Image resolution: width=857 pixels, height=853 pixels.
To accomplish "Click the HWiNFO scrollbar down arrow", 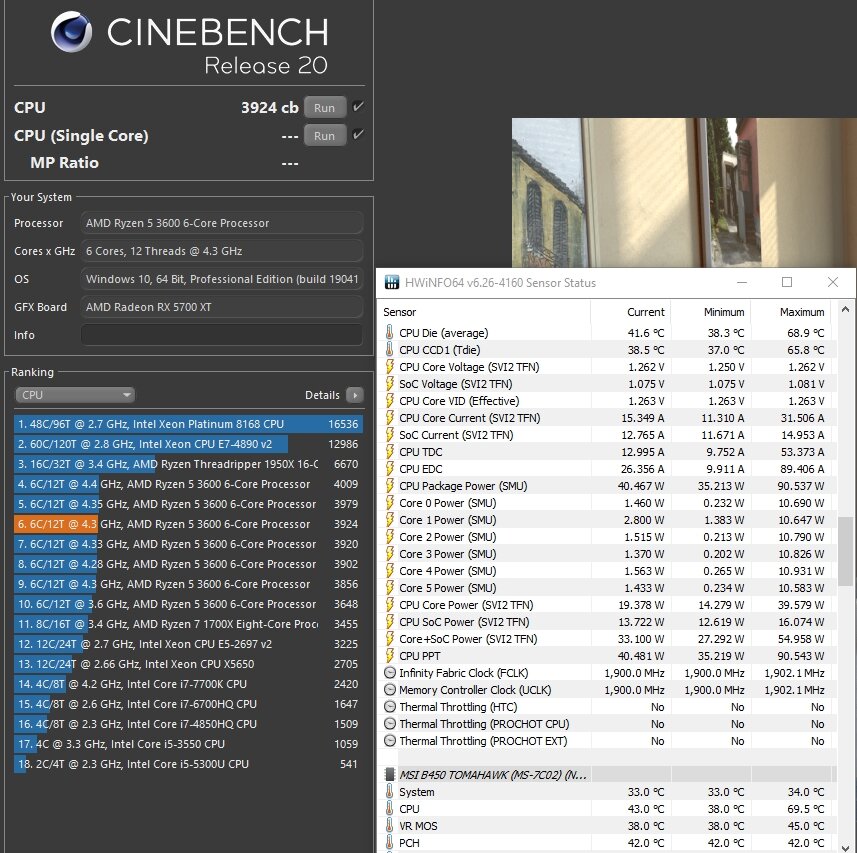I will pos(846,846).
